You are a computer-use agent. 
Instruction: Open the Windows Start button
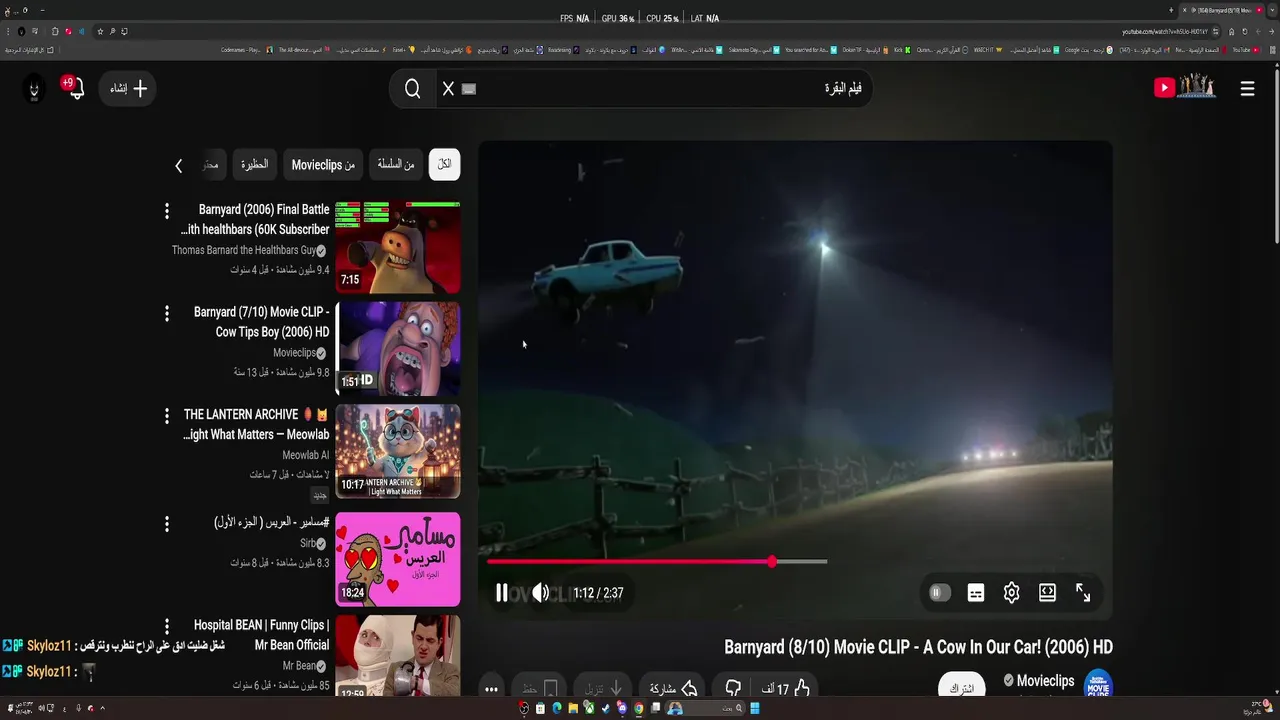(x=755, y=708)
